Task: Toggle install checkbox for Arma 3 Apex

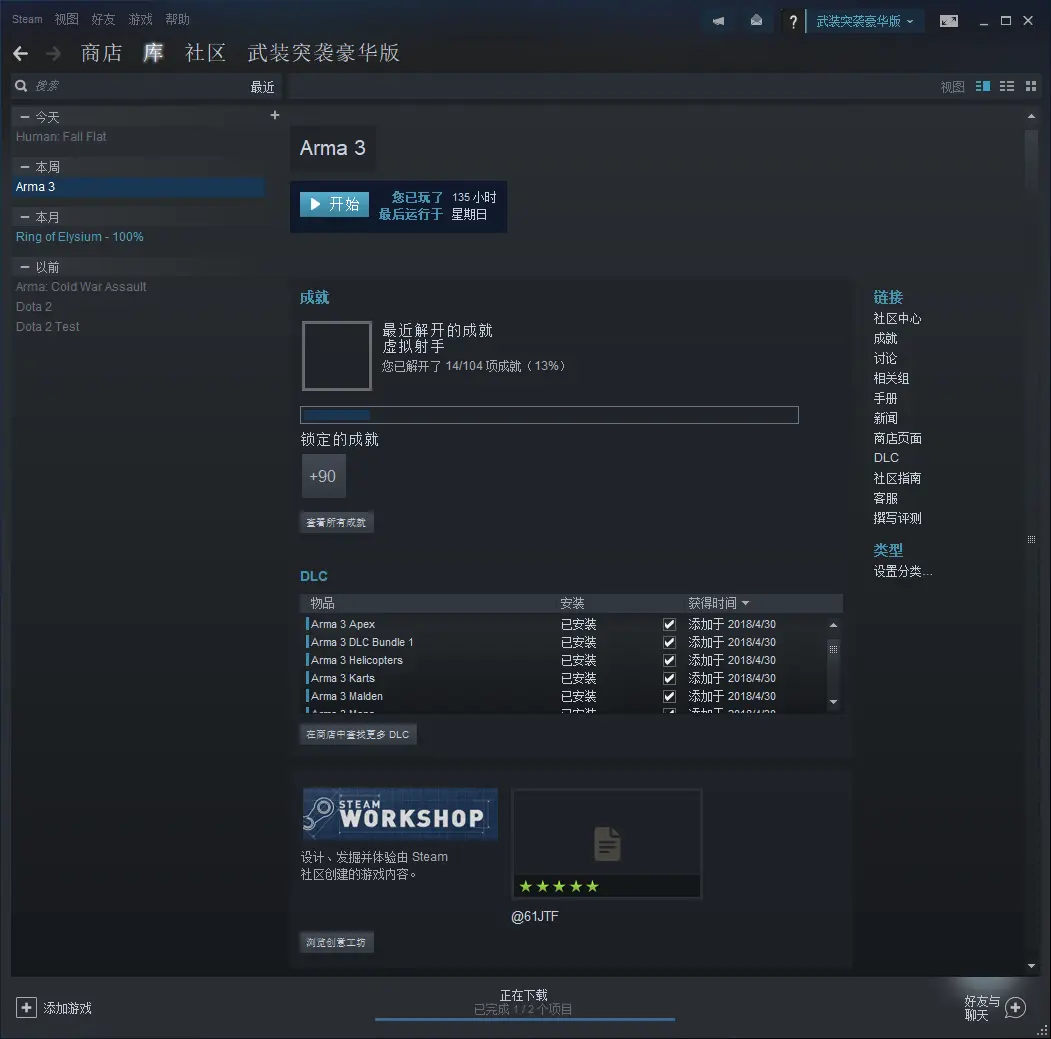Action: [669, 624]
